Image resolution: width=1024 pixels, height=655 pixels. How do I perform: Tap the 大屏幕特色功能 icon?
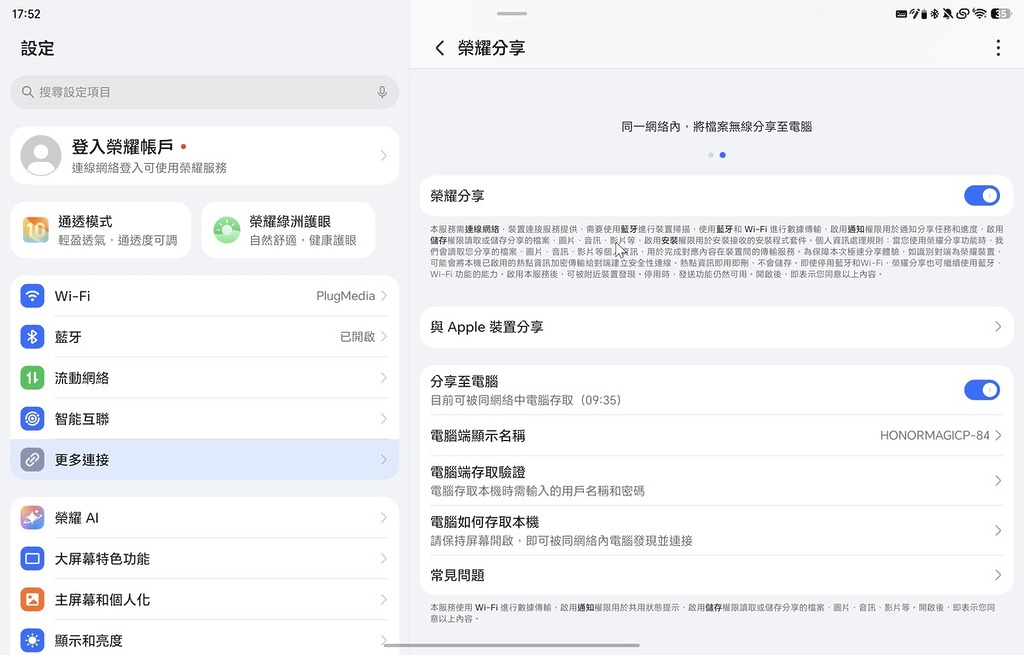pos(32,559)
